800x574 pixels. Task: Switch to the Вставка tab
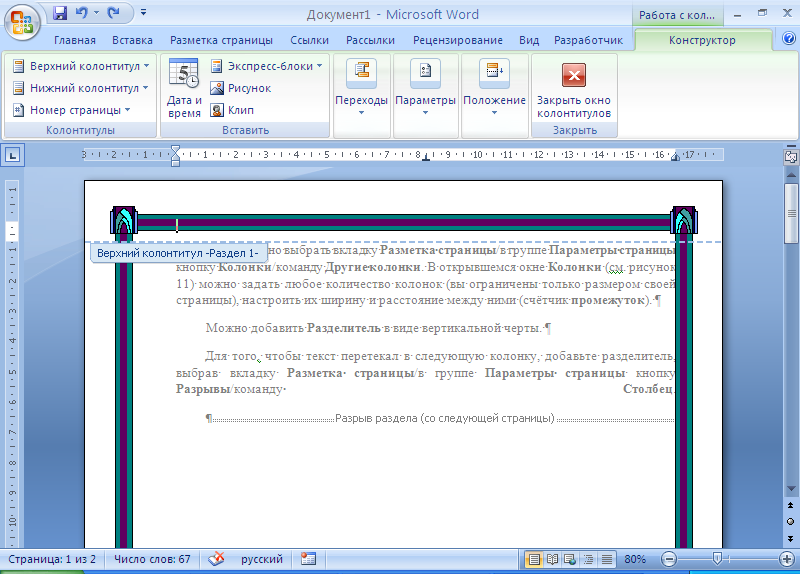click(132, 40)
